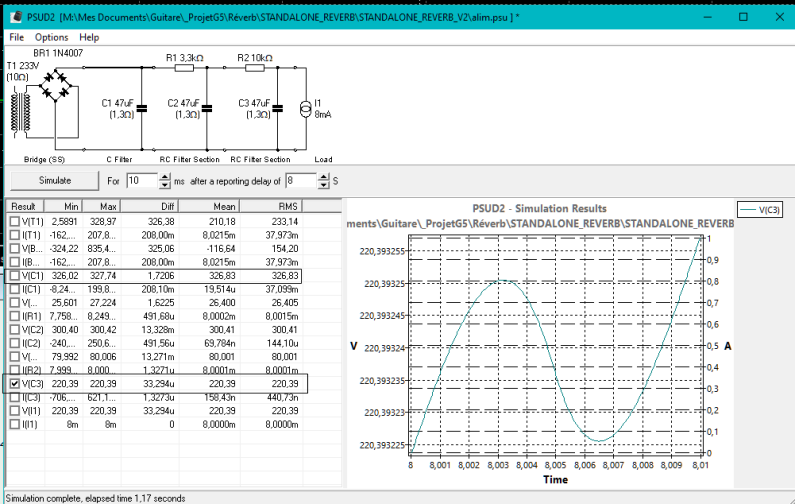Select the I1 8mA current load symbol
795x504 pixels.
pyautogui.click(x=306, y=108)
